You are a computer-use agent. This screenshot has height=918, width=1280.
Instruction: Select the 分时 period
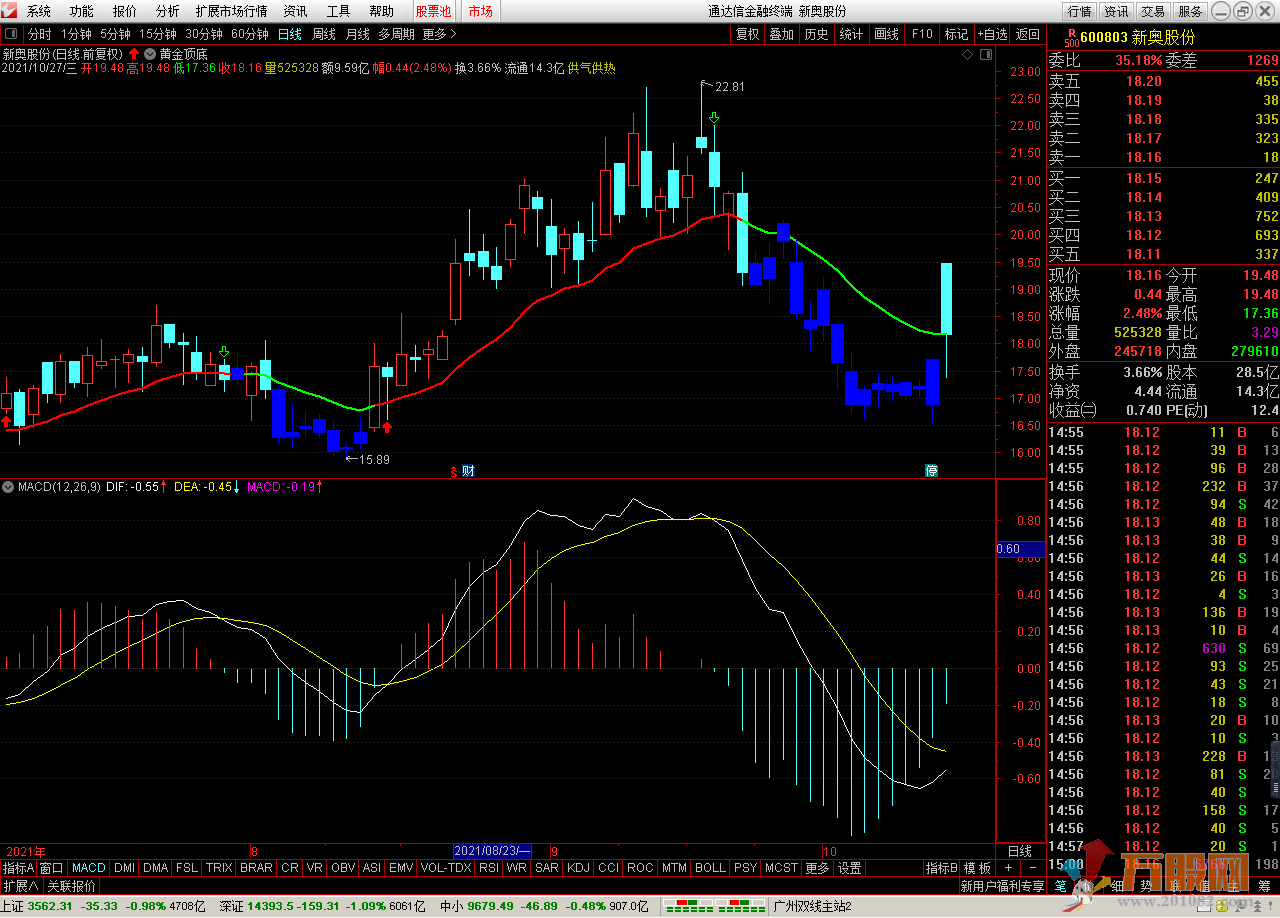39,34
